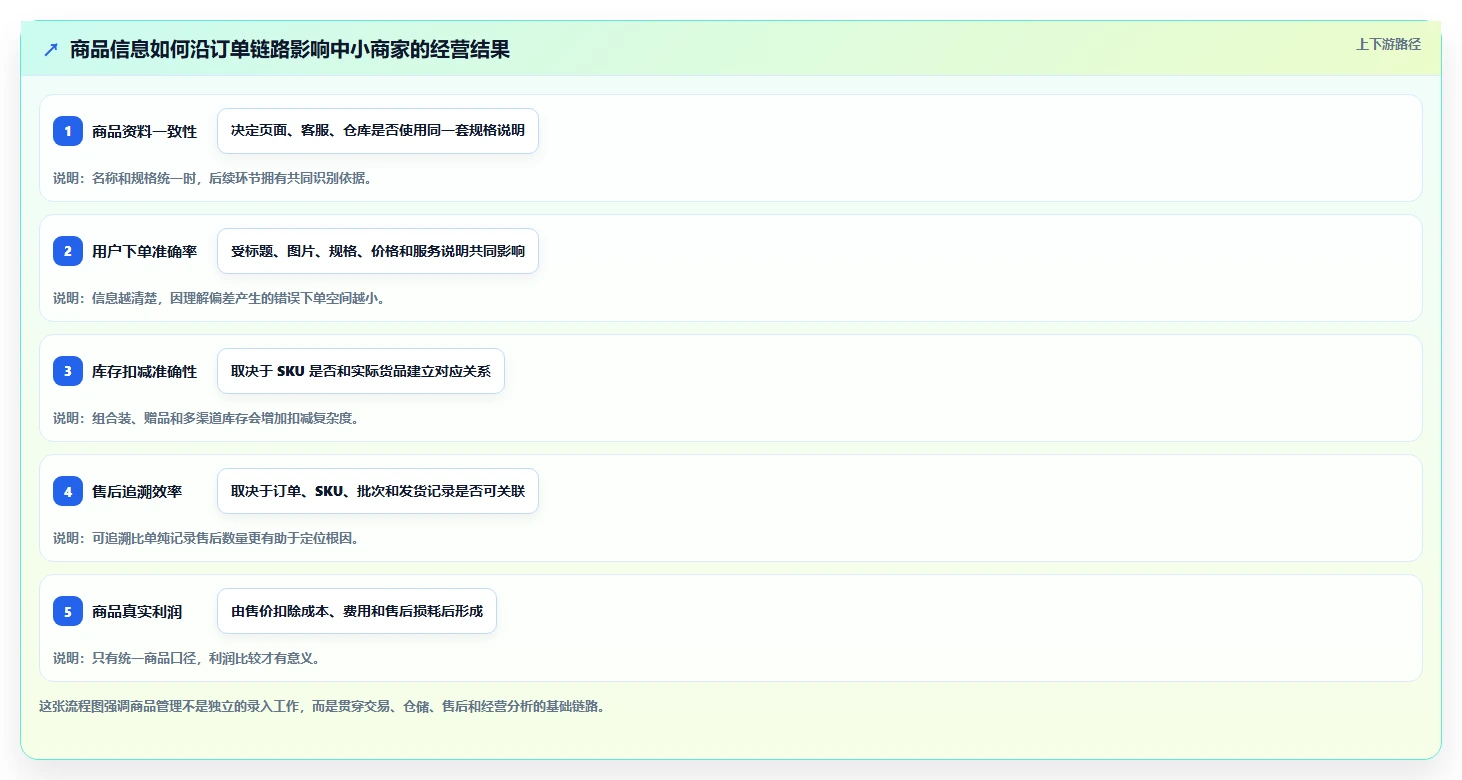Click the box 决定页面、客服、仓库是否使用同一套规格说明
Viewport: 1462px width, 780px height.
pyautogui.click(x=378, y=131)
